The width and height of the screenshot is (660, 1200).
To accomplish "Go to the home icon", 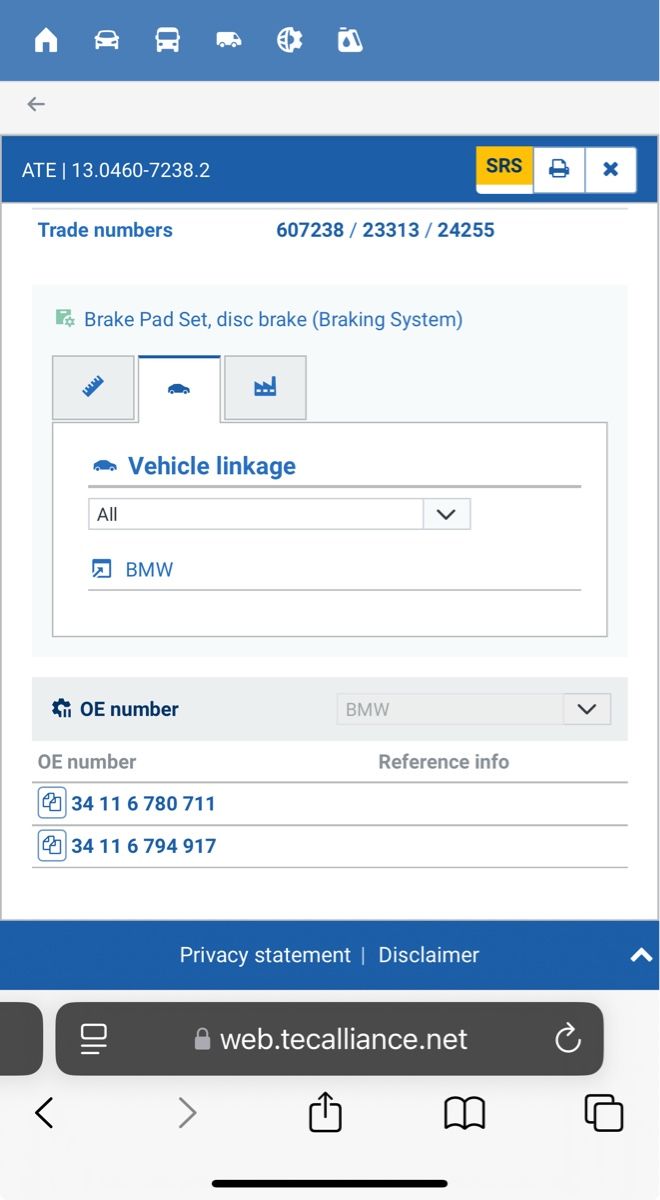I will tap(46, 40).
